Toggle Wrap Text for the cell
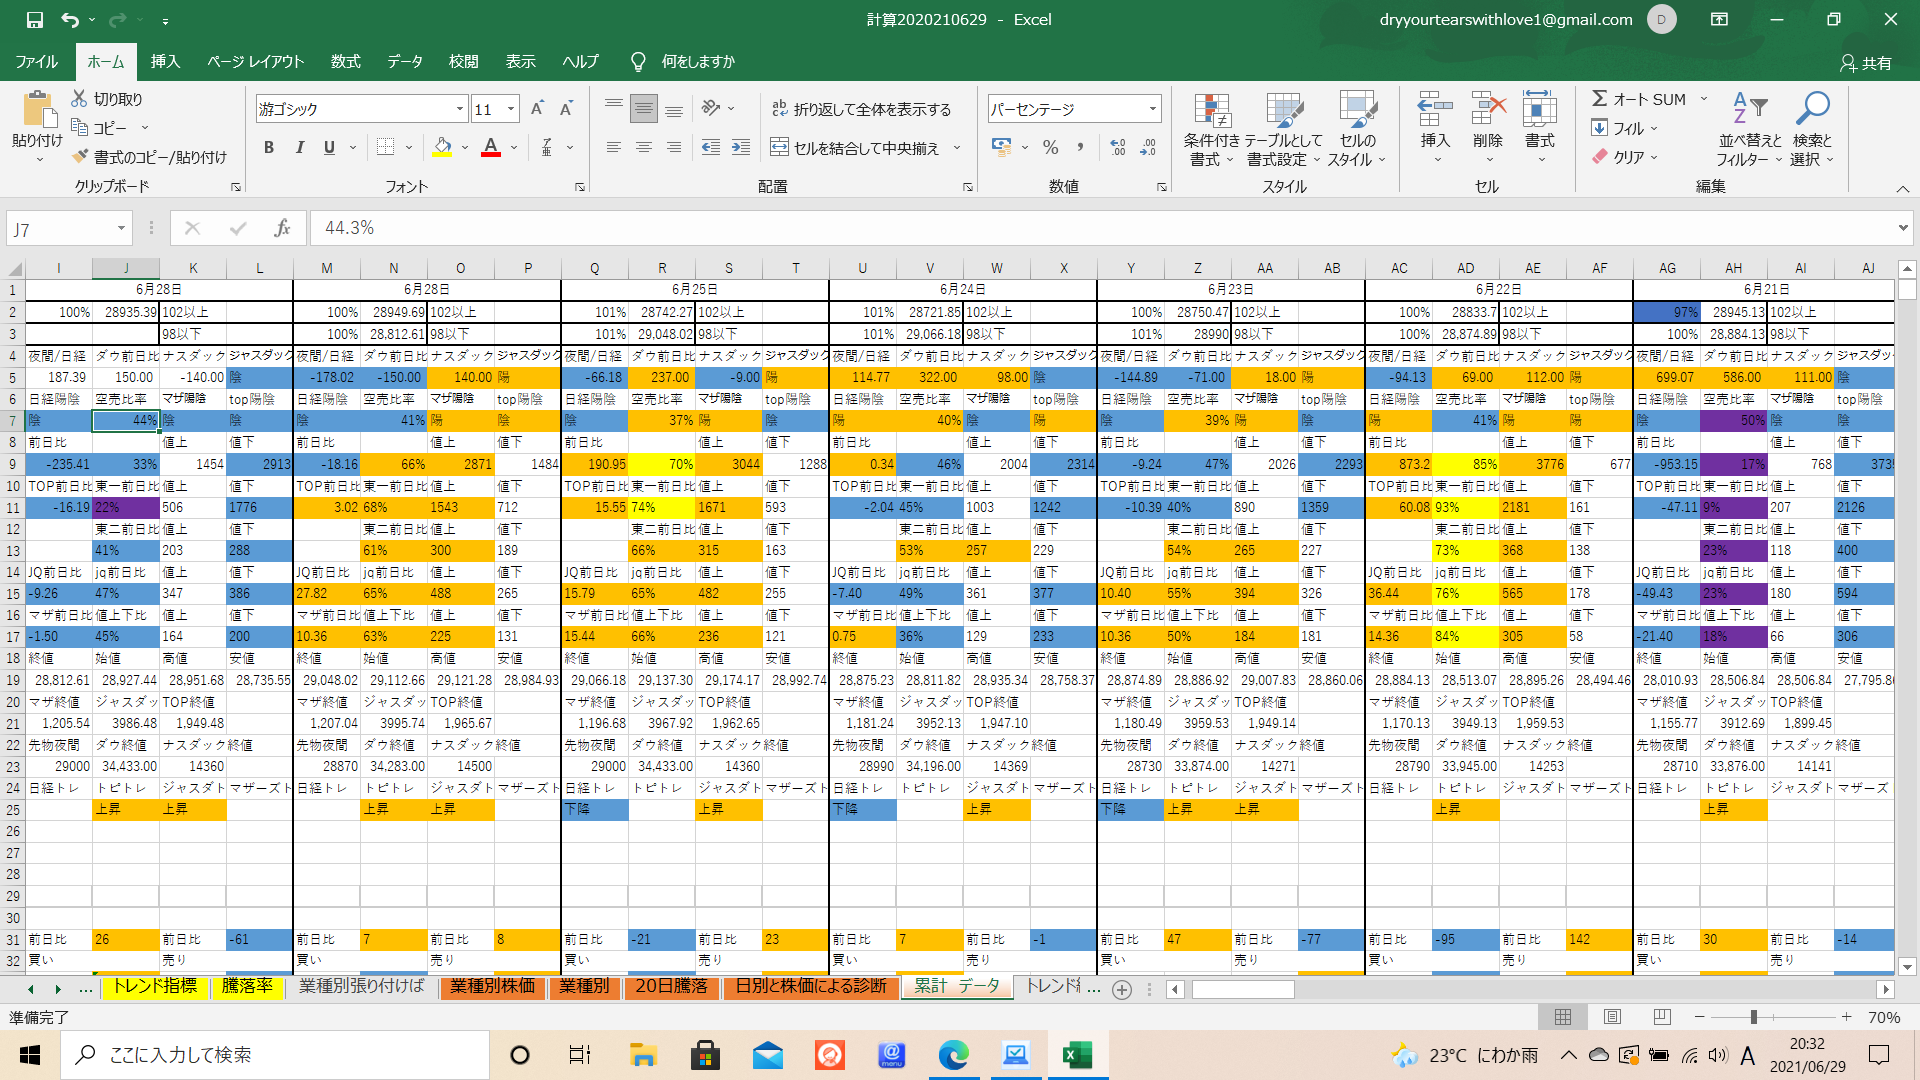This screenshot has height=1080, width=1920. (861, 109)
